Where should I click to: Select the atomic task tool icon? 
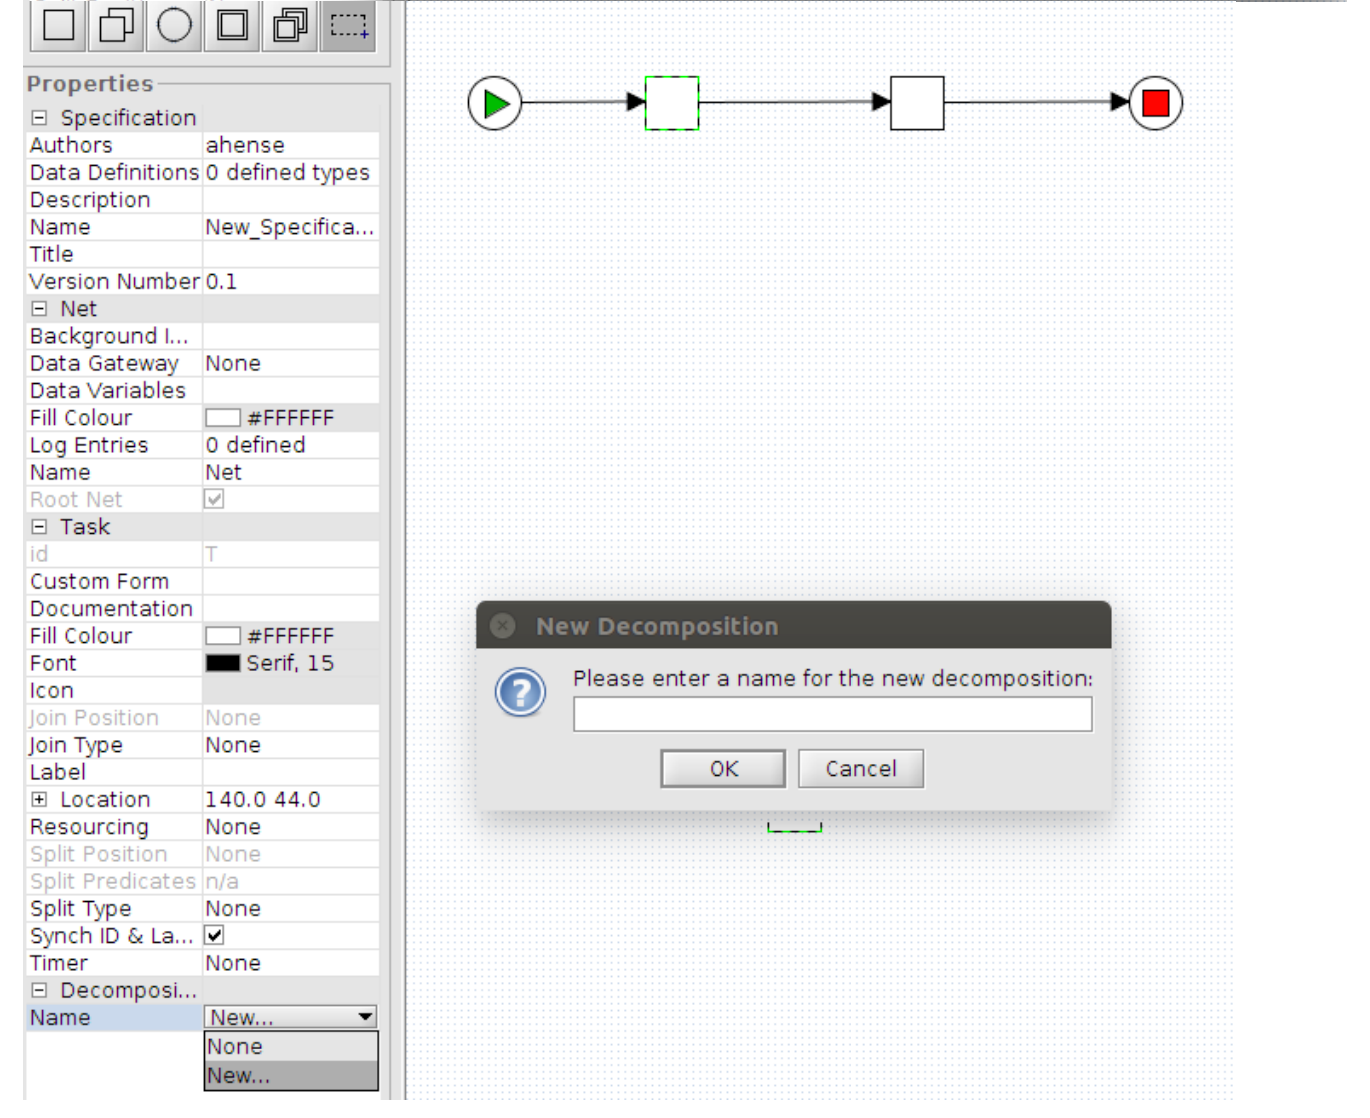point(59,25)
